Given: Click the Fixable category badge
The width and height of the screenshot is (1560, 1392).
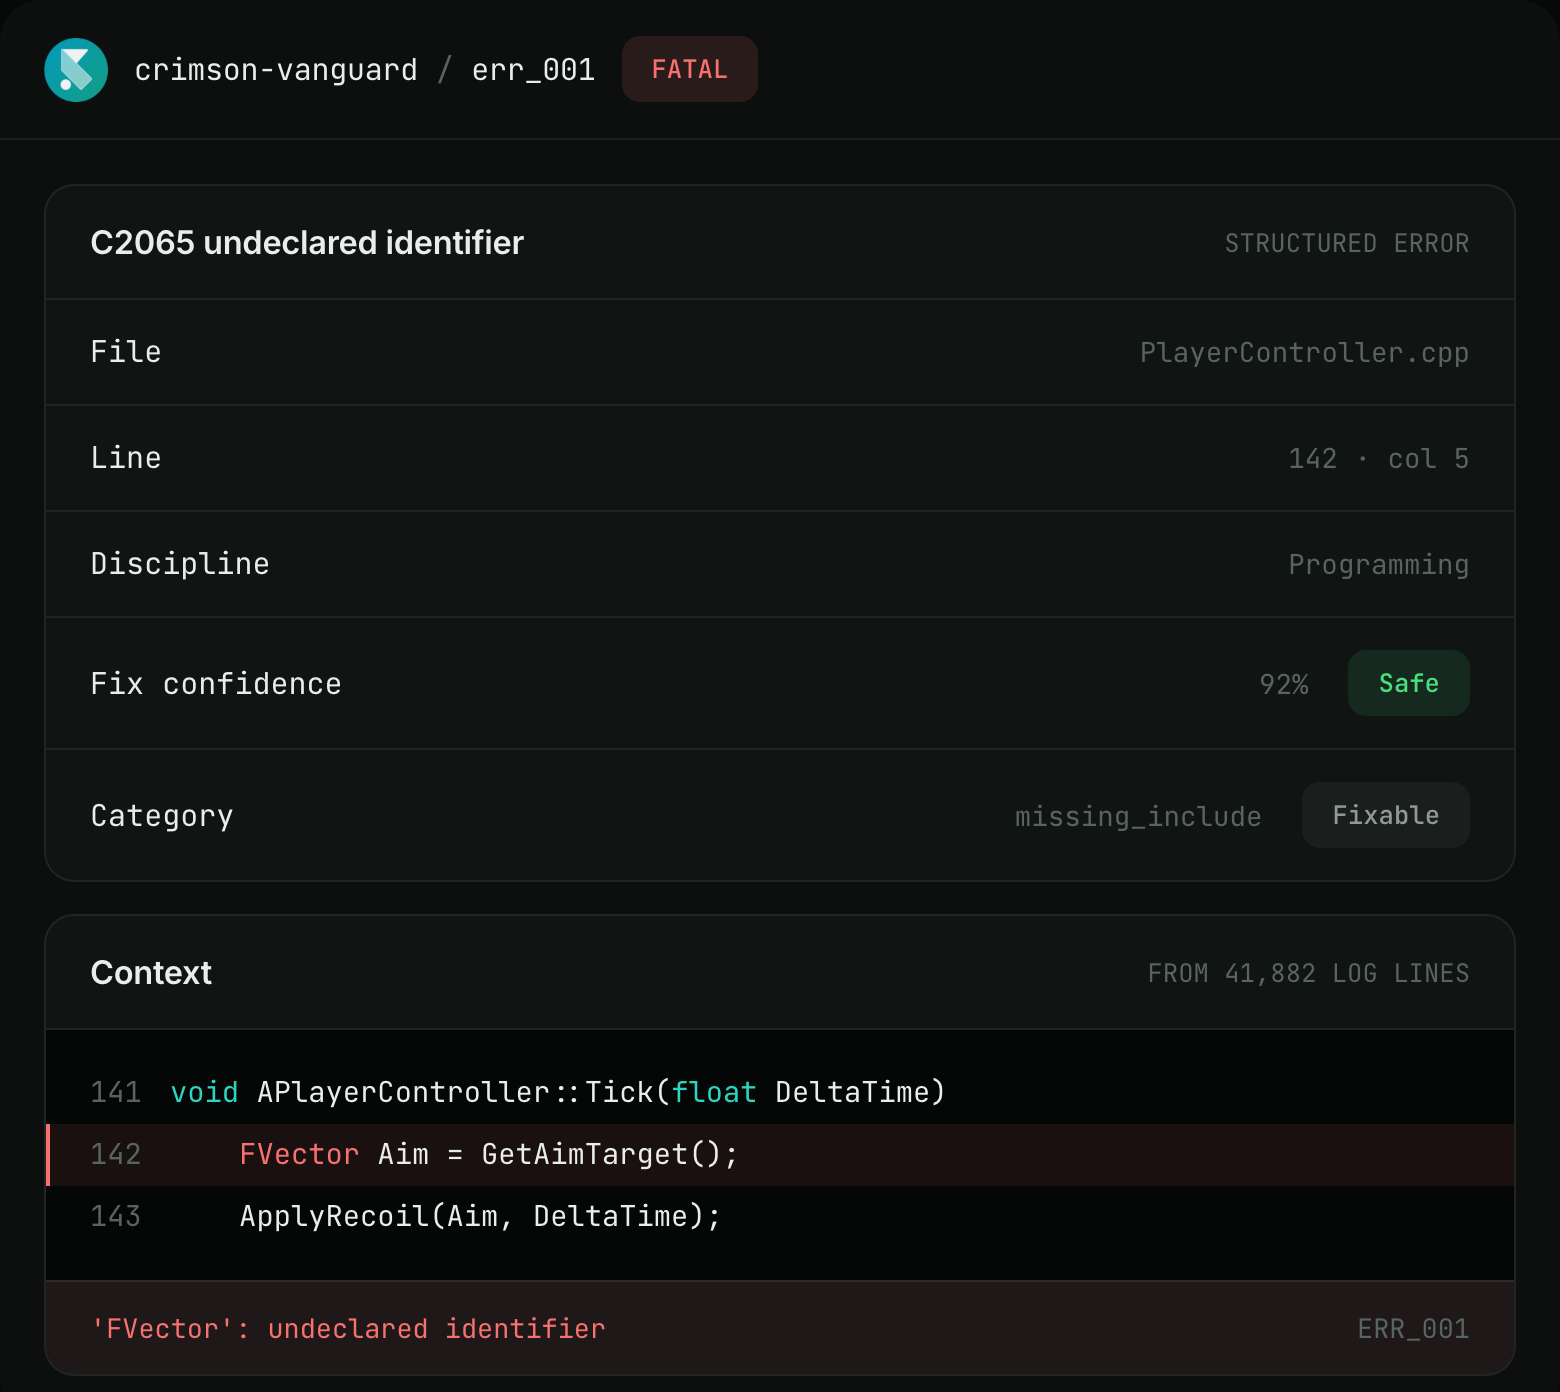Looking at the screenshot, I should [x=1386, y=815].
